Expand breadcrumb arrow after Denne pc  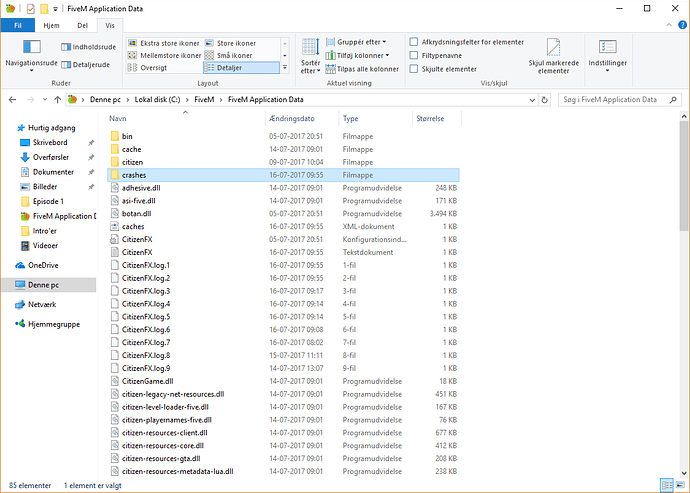(128, 100)
